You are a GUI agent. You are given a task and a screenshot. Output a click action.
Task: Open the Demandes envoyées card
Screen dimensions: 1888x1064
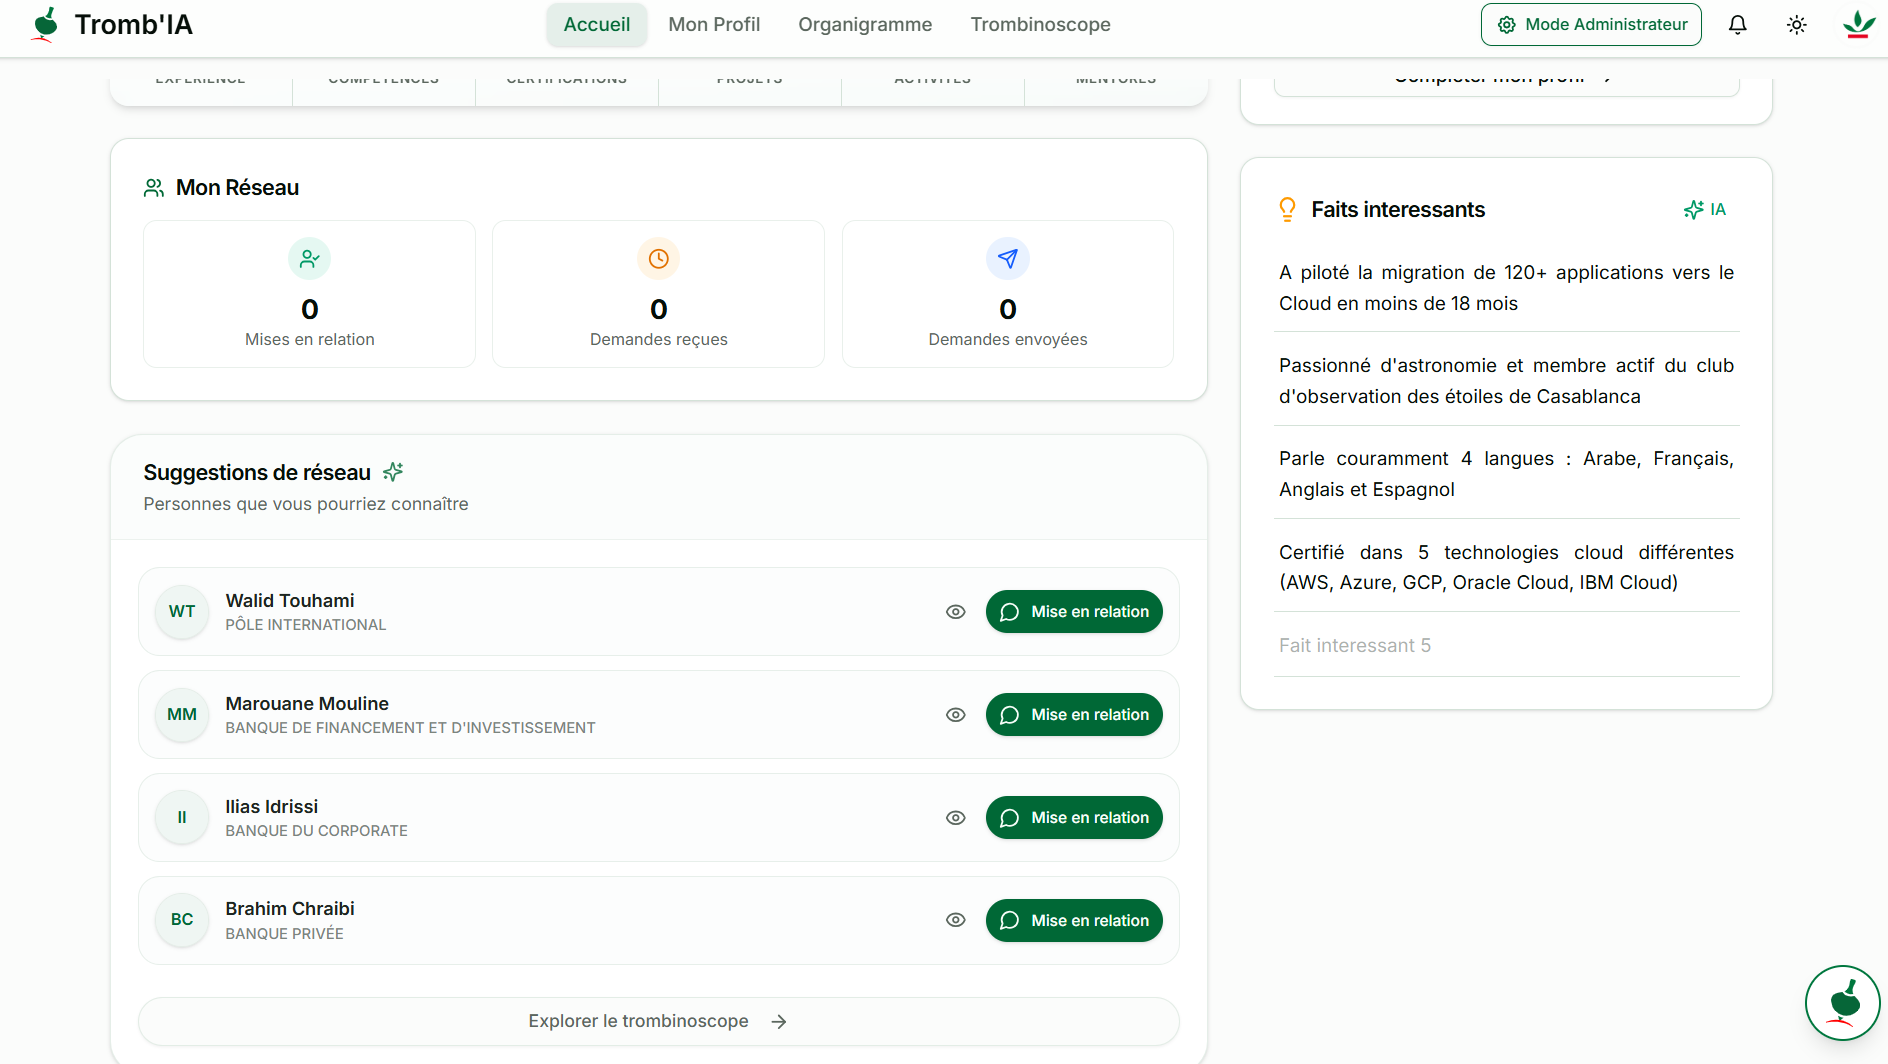click(x=1008, y=294)
